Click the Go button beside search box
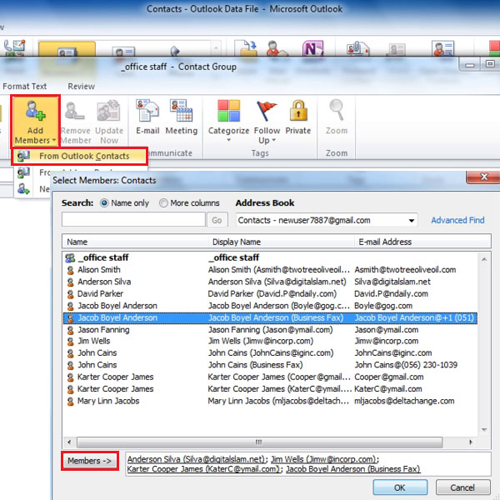500x500 pixels. coord(217,220)
